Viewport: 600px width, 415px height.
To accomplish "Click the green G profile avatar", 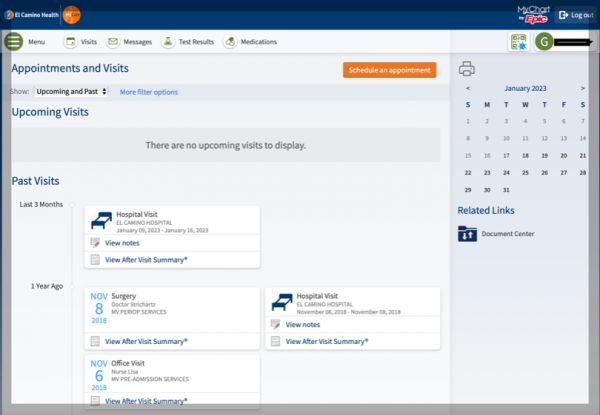I will (x=544, y=42).
